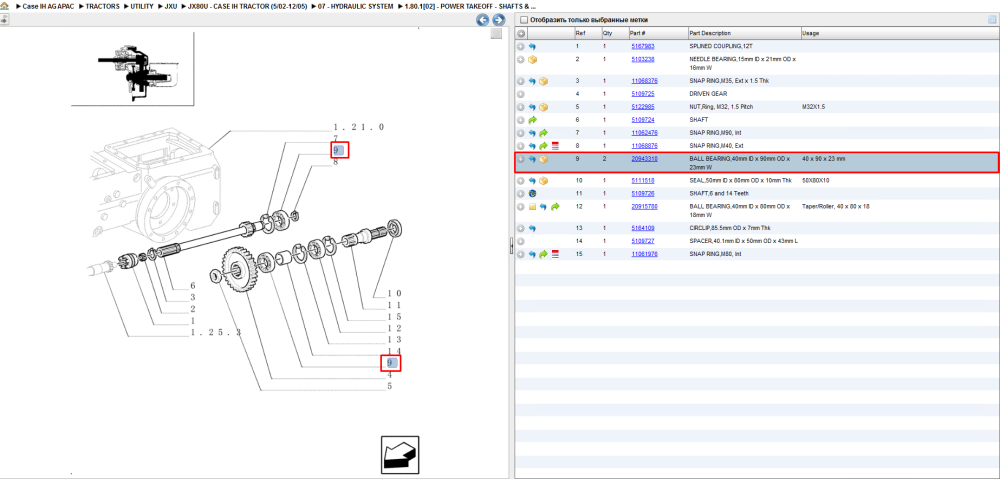The height and width of the screenshot is (479, 1000).
Task: Click plus icon for SPACER row
Action: 521,241
